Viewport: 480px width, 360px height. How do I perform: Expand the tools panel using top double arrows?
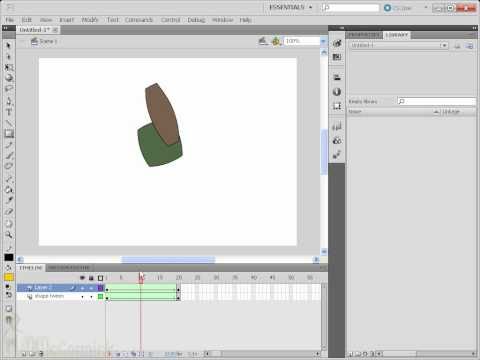(5, 28)
